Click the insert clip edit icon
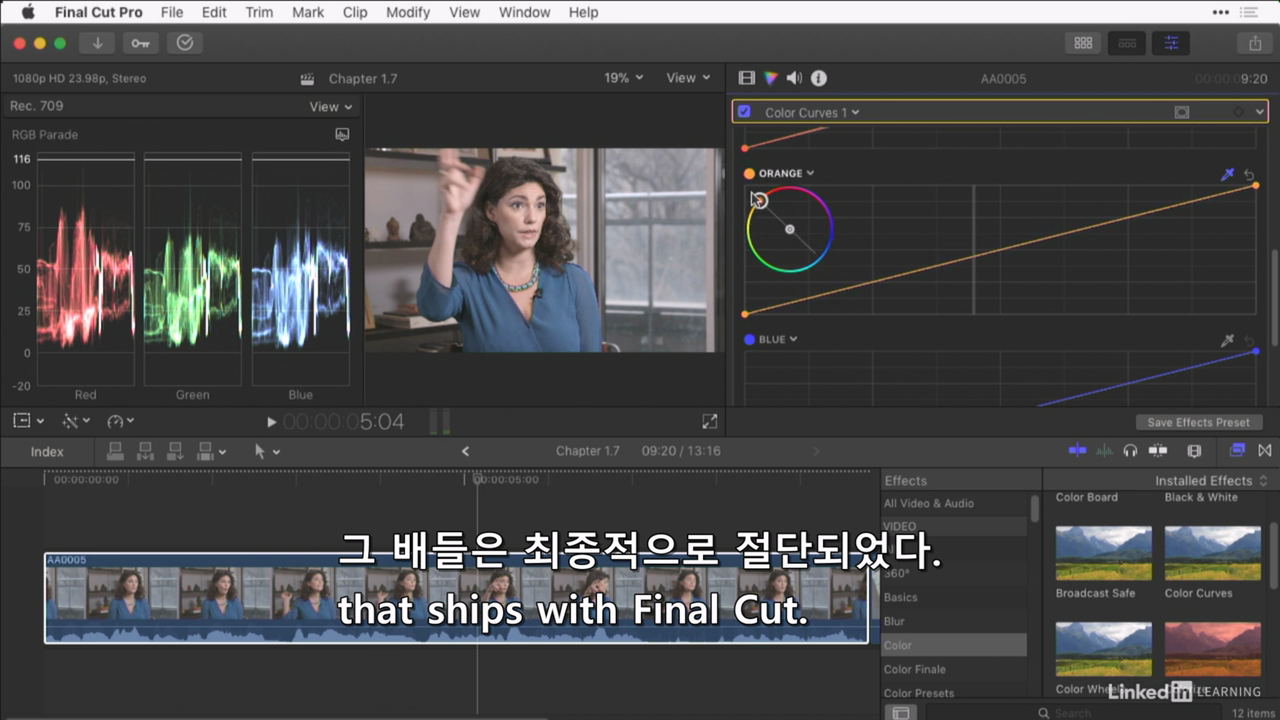Screen dimensions: 1280x720 coord(145,452)
